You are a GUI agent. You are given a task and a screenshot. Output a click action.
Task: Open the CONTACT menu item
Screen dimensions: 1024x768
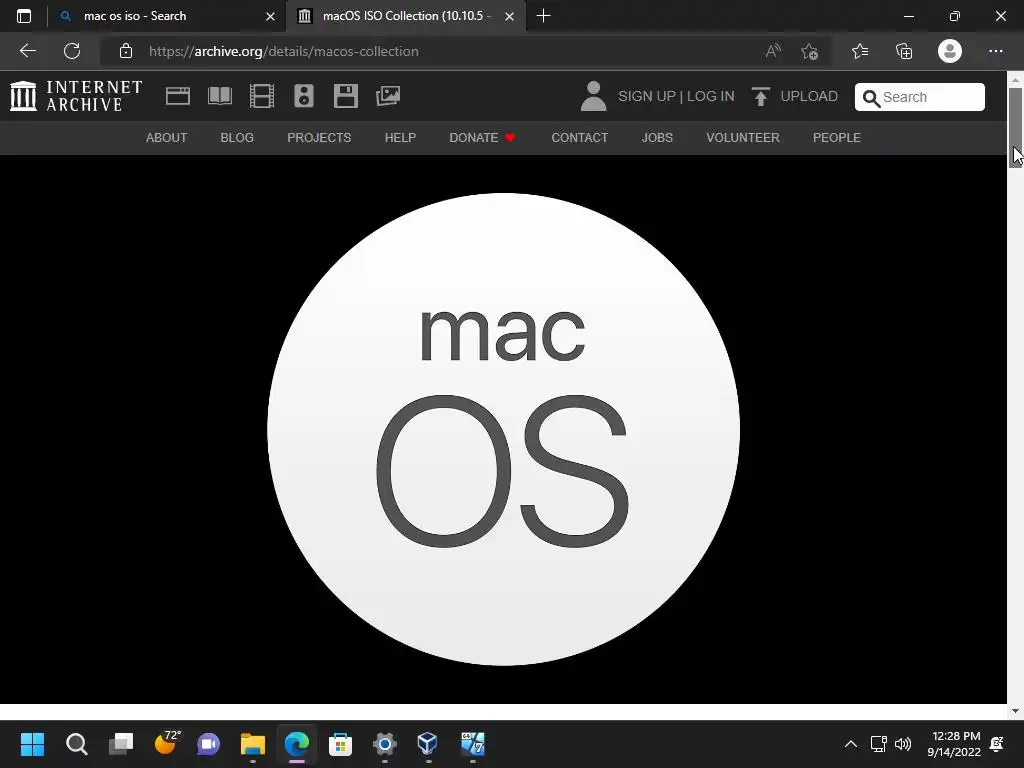pos(580,138)
